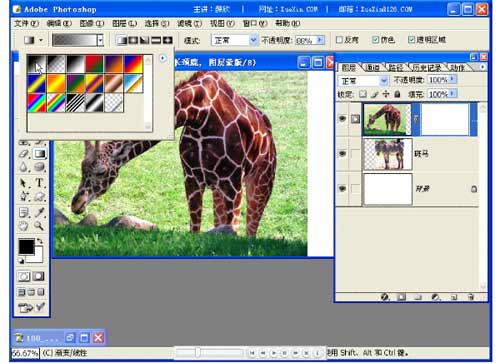Choose Reflected gradient style
This screenshot has width=500, height=363.
pyautogui.click(x=156, y=41)
